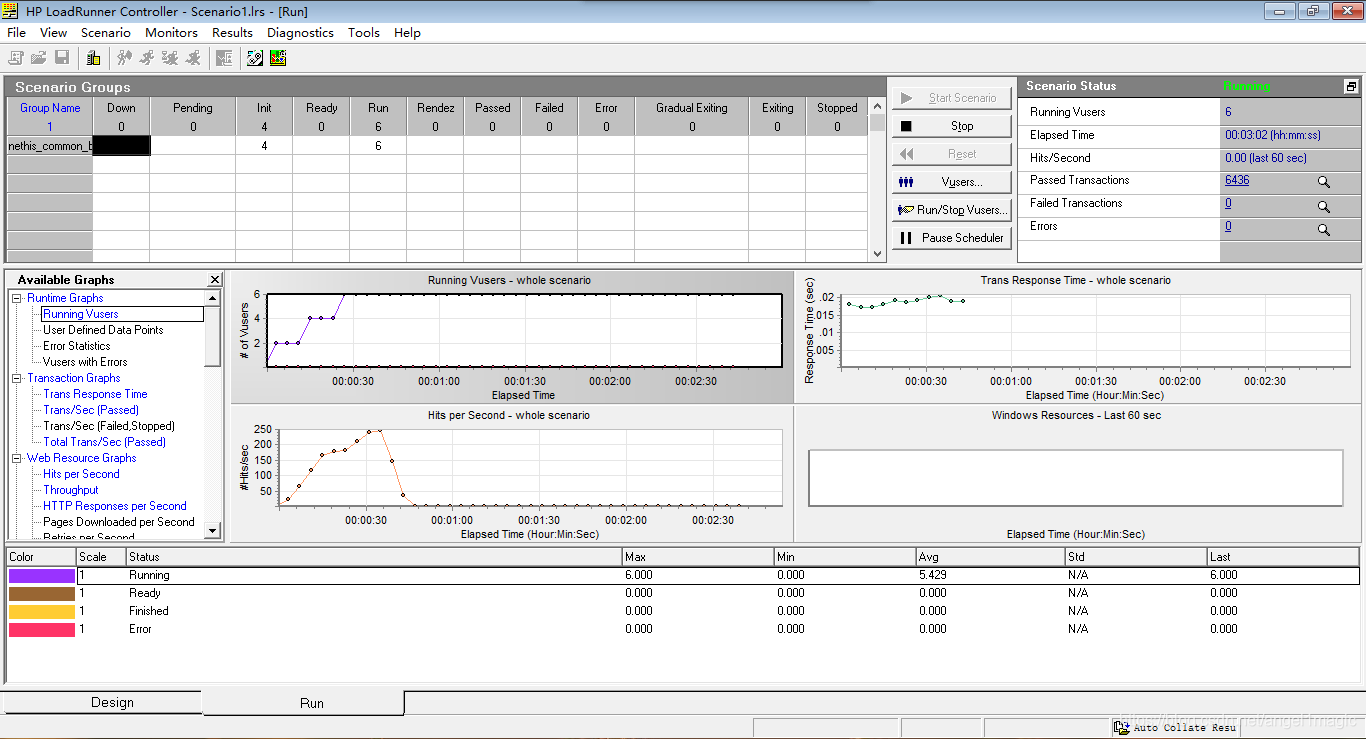
Task: Collapse the Web Resource Graphs tree node
Action: (17, 458)
